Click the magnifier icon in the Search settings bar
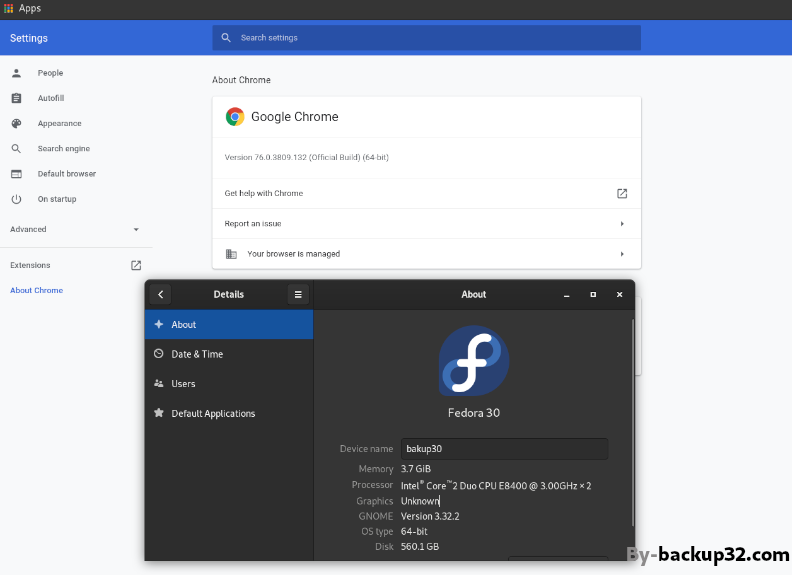Screen dimensions: 792x575 click(226, 38)
